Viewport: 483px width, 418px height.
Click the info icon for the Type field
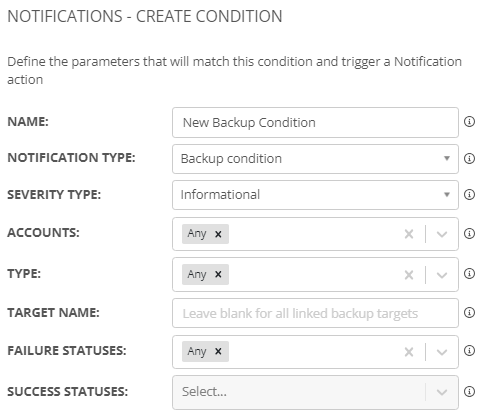469,274
